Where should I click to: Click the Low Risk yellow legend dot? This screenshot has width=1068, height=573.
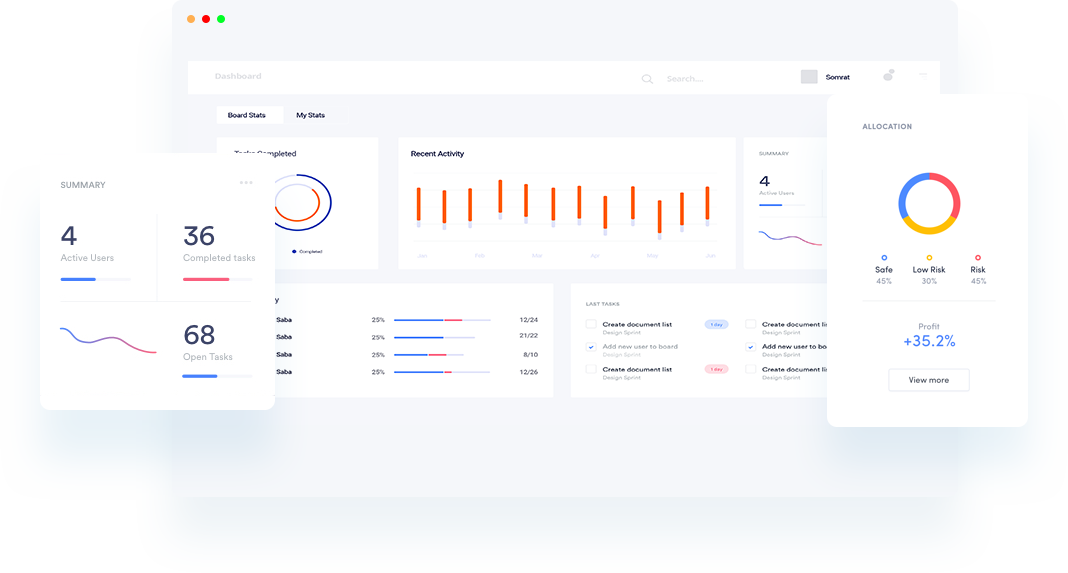coord(929,258)
